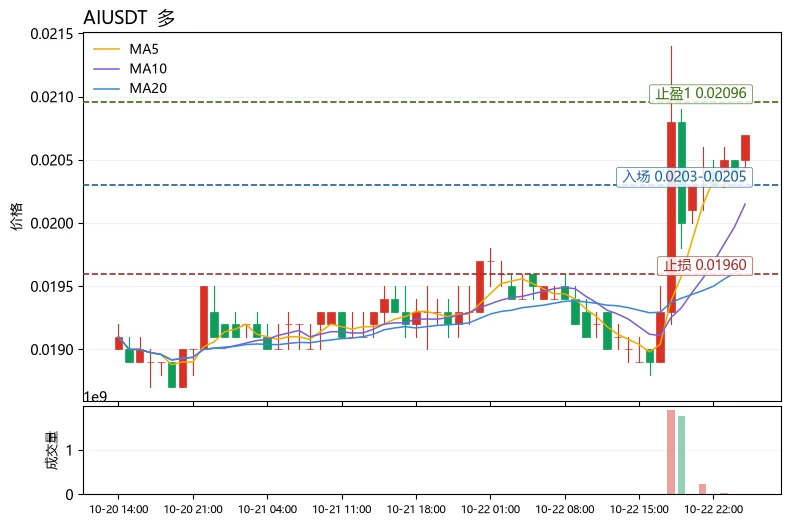790x526 pixels.
Task: Click the 10-21 11:00 time label
Action: 342,509
